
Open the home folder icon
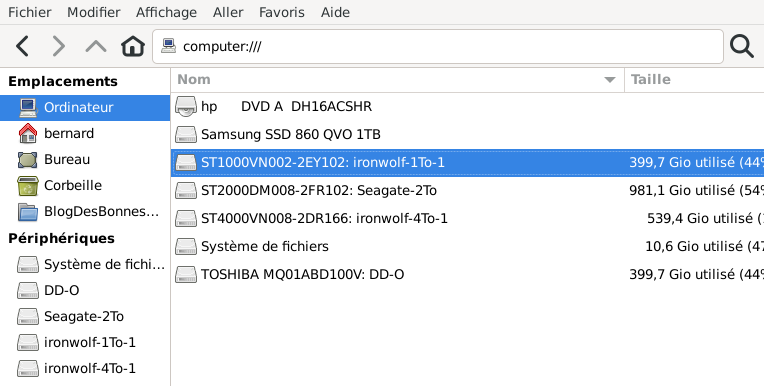[133, 46]
